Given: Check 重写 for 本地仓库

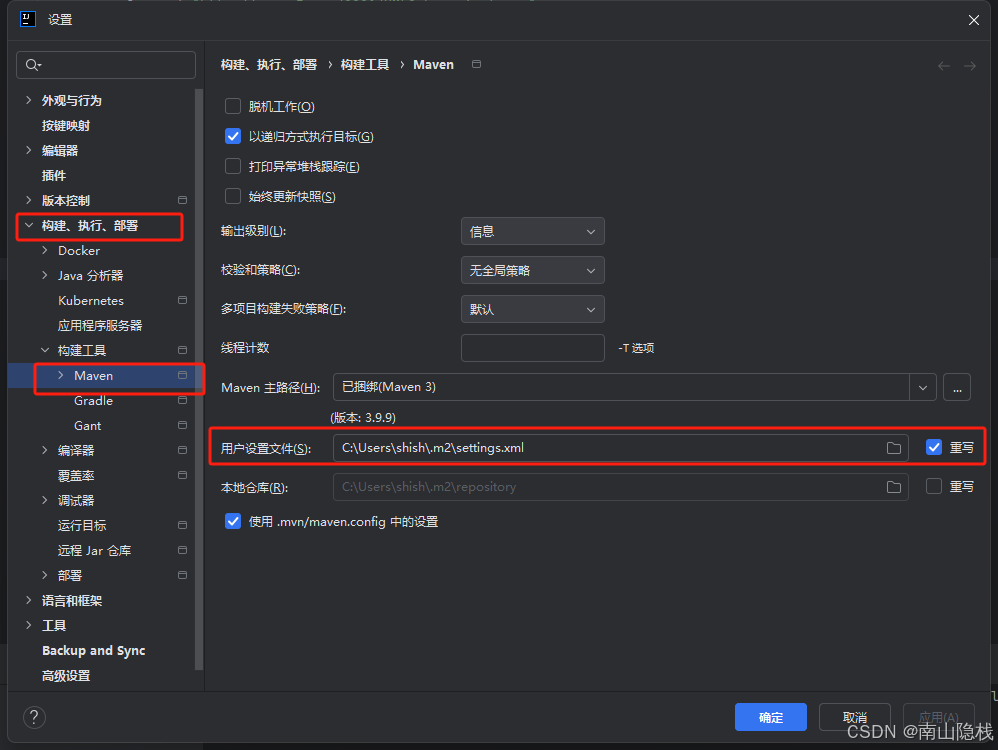Looking at the screenshot, I should tap(934, 486).
